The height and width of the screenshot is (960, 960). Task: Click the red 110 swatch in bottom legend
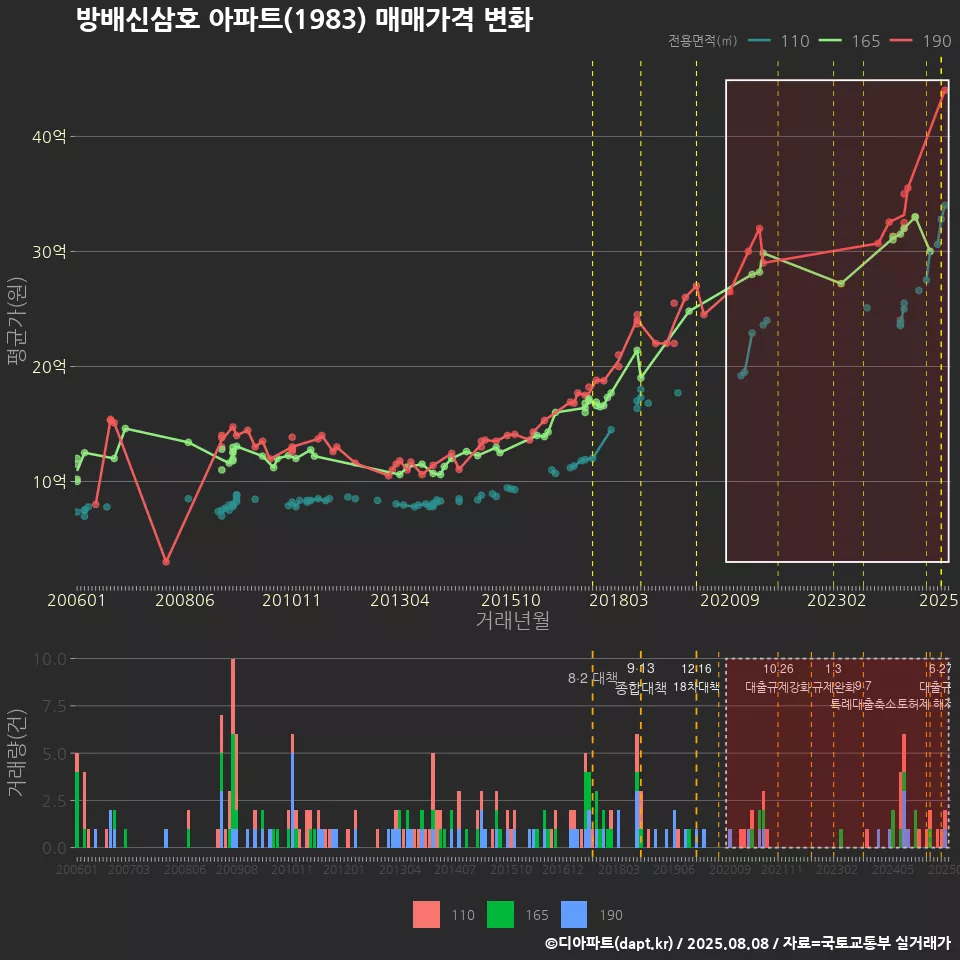tap(427, 915)
